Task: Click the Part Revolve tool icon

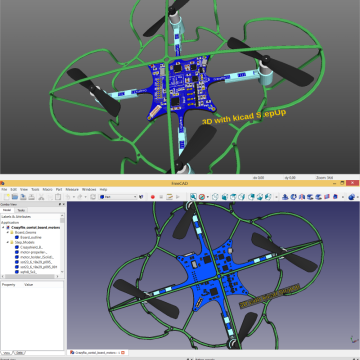Action: click(x=294, y=197)
